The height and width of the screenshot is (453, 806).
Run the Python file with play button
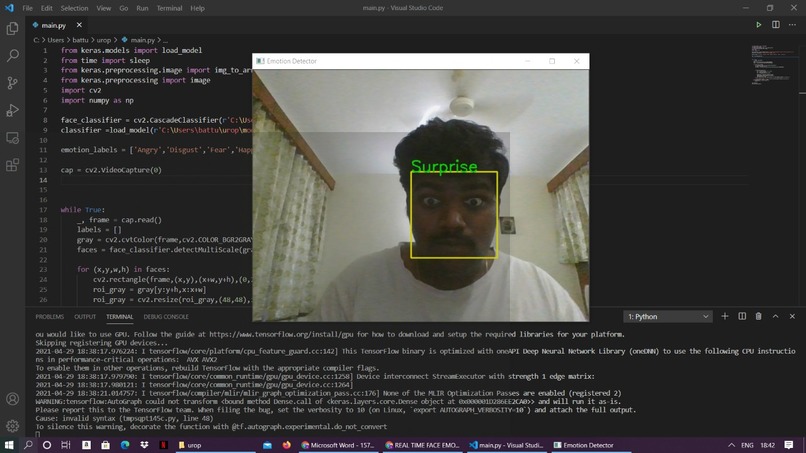[758, 25]
